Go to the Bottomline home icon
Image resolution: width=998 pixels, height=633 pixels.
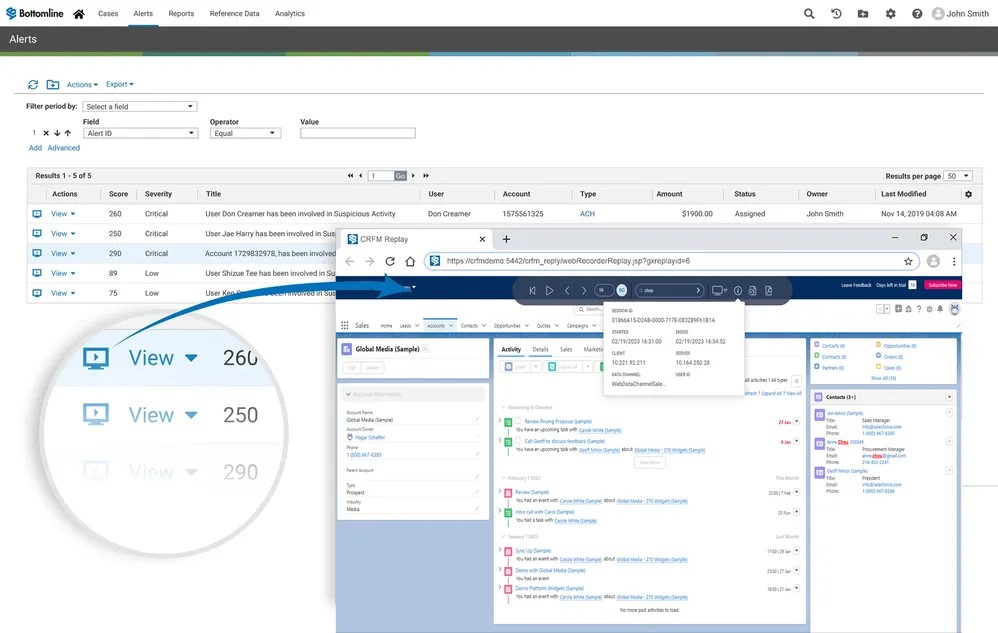pyautogui.click(x=79, y=13)
